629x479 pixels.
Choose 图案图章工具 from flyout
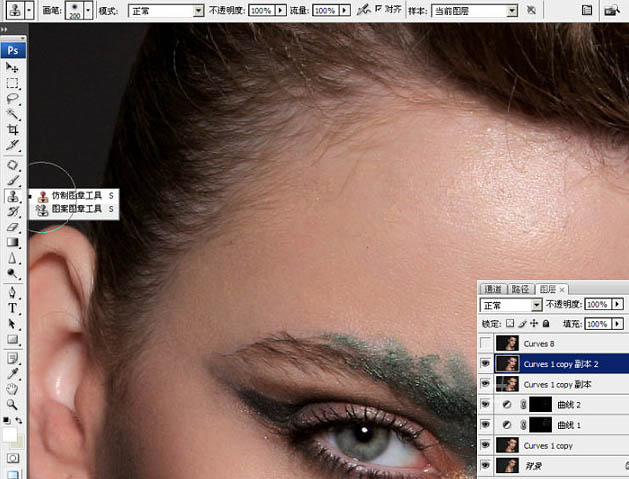pyautogui.click(x=74, y=209)
